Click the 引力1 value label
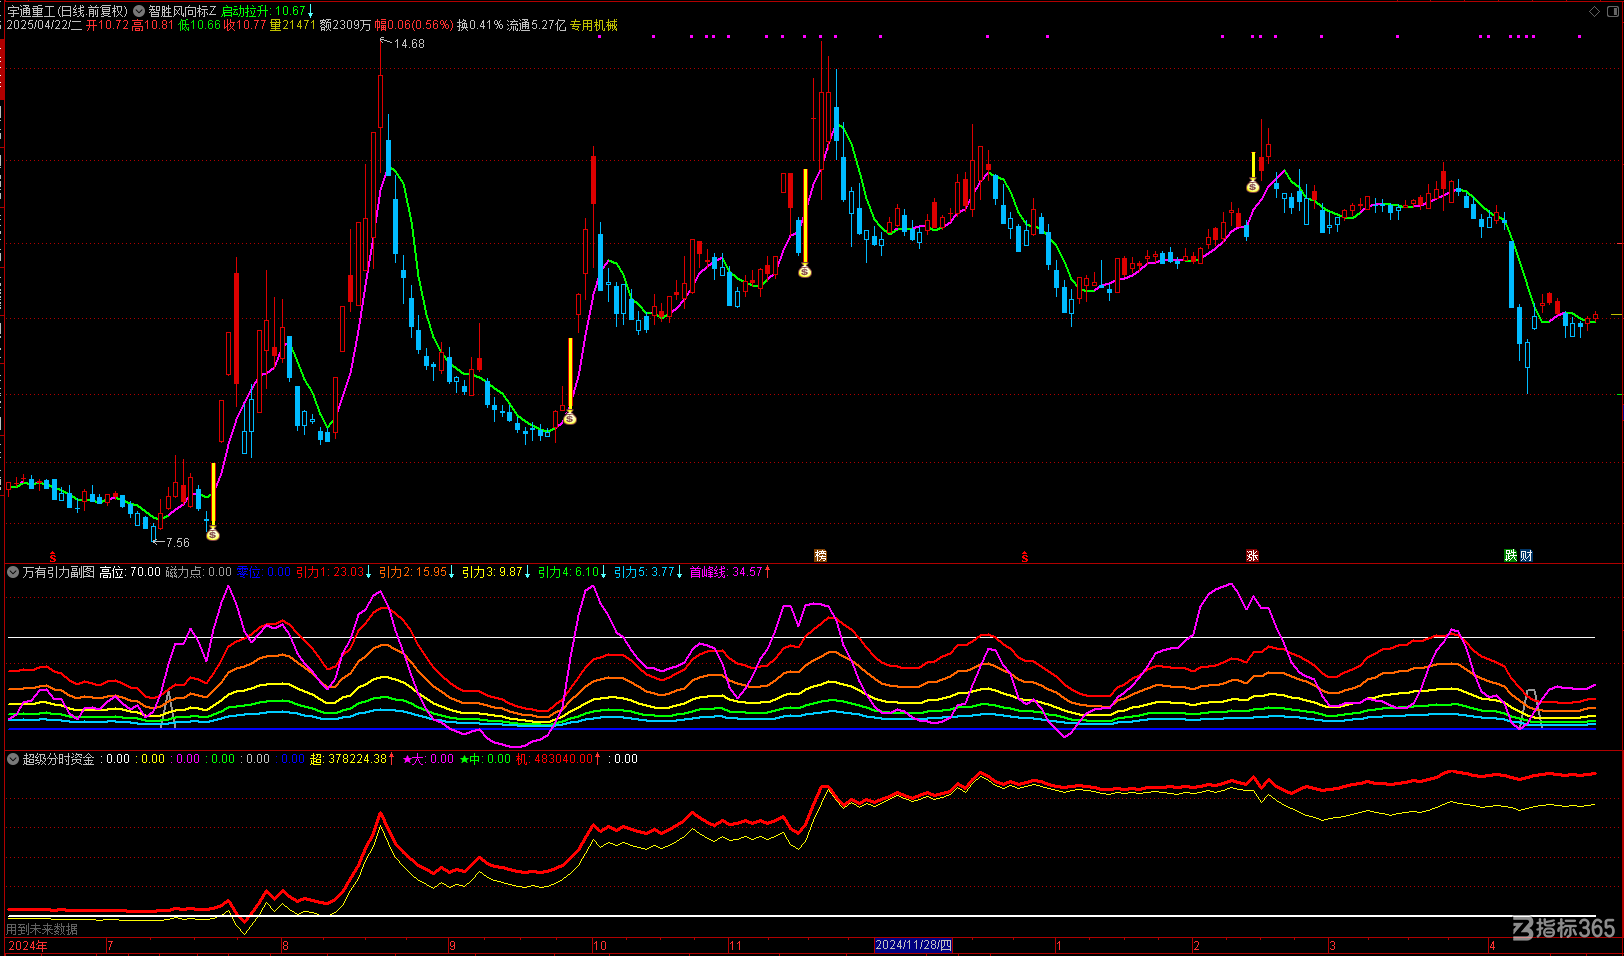Image resolution: width=1624 pixels, height=956 pixels. click(334, 572)
